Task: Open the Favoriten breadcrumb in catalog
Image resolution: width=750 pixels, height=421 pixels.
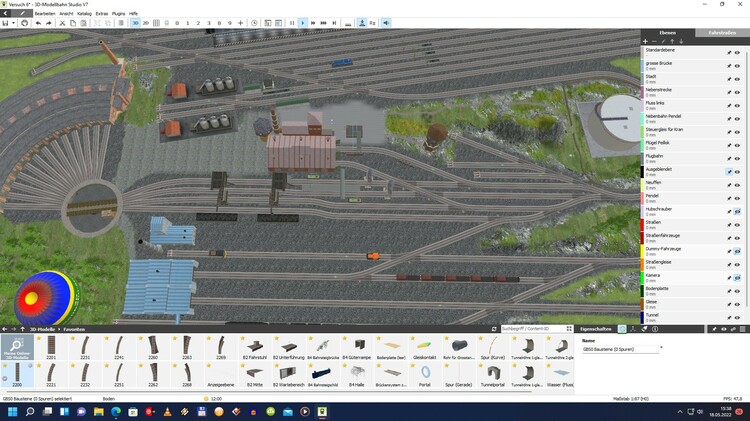Action: click(76, 328)
